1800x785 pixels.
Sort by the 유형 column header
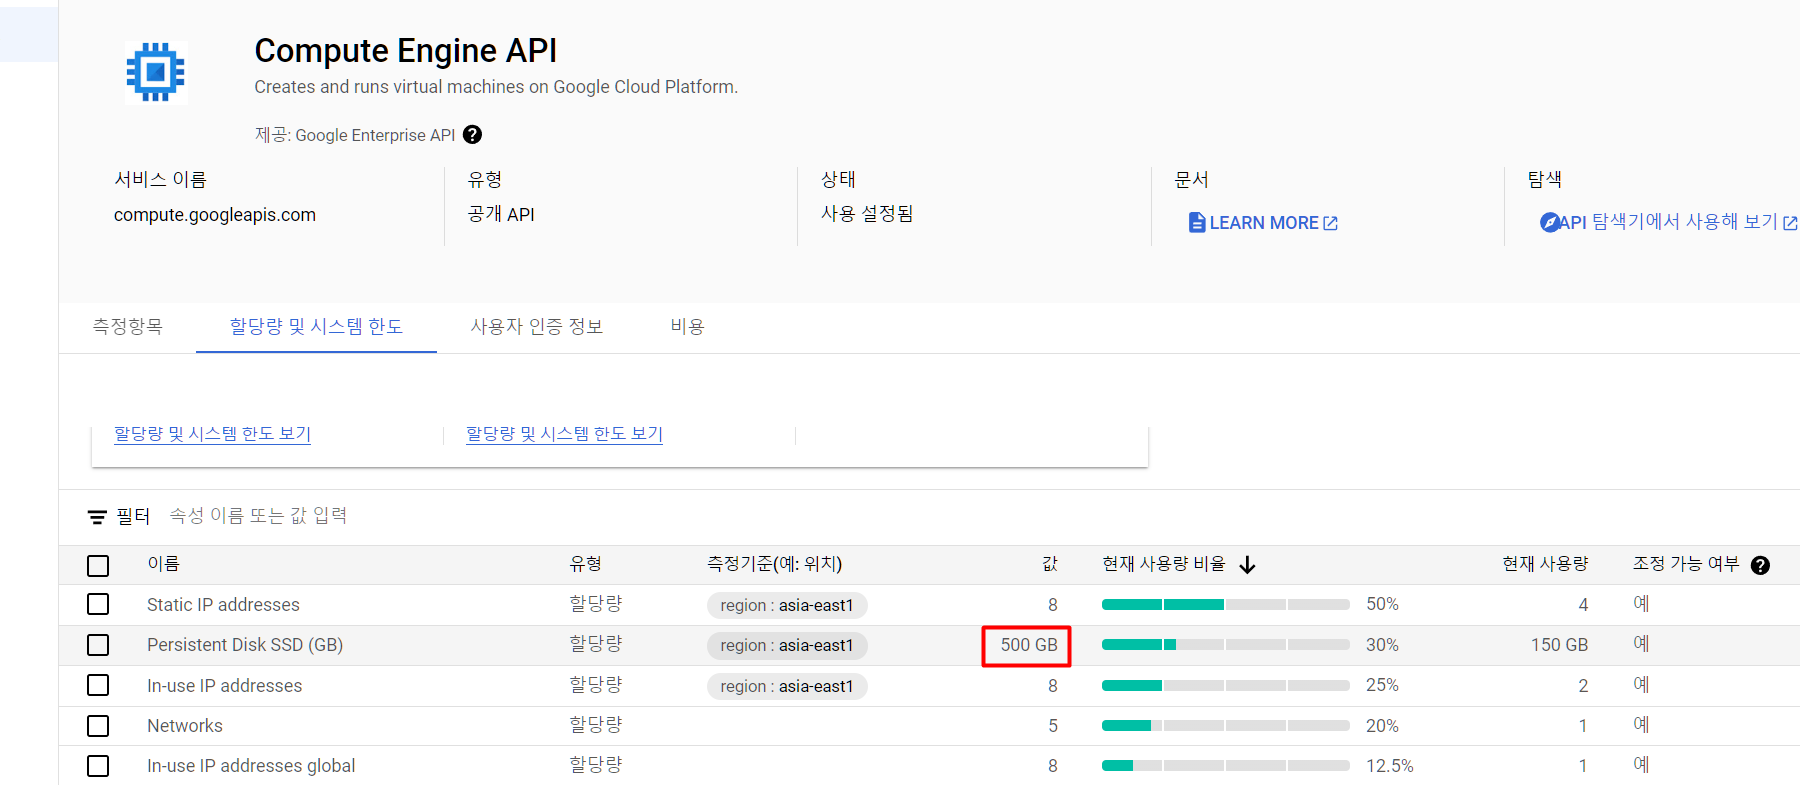pos(585,564)
